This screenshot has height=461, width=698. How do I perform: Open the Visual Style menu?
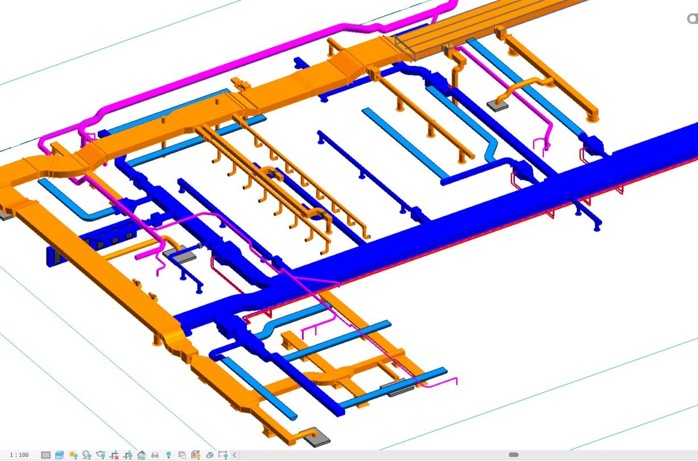point(60,455)
